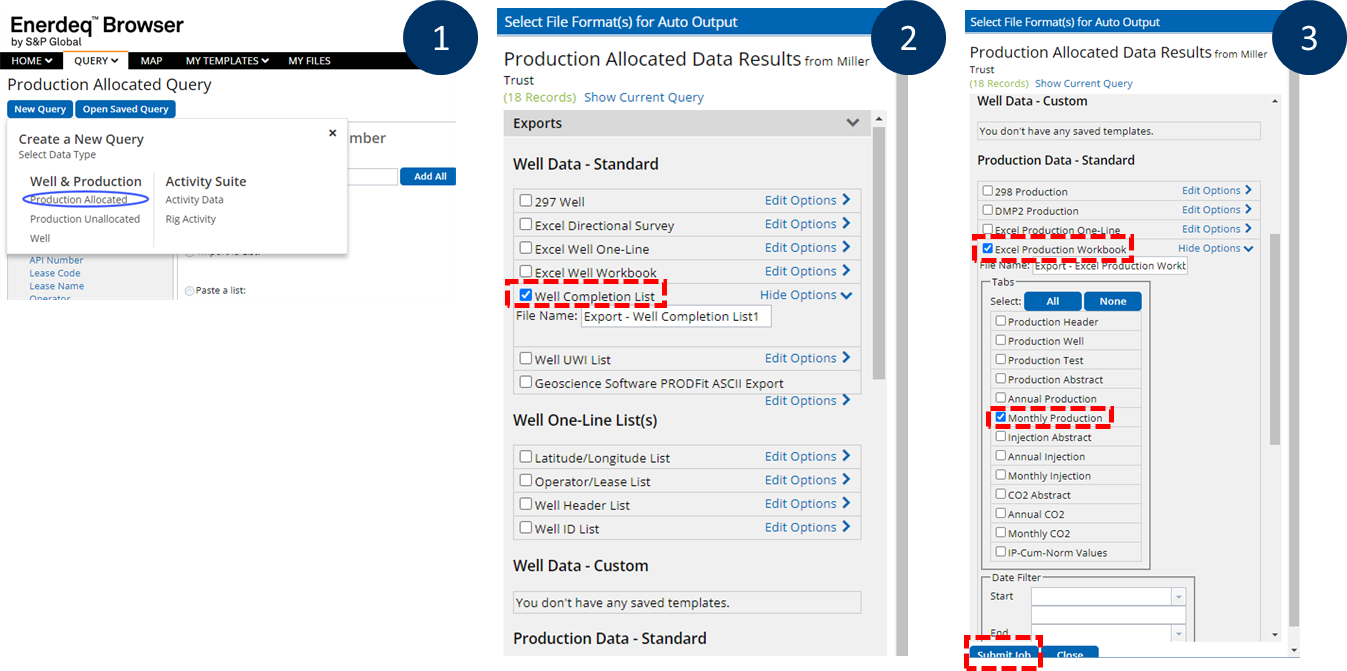
Task: Uncheck the Monthly Production tab checkbox
Action: [1000, 417]
